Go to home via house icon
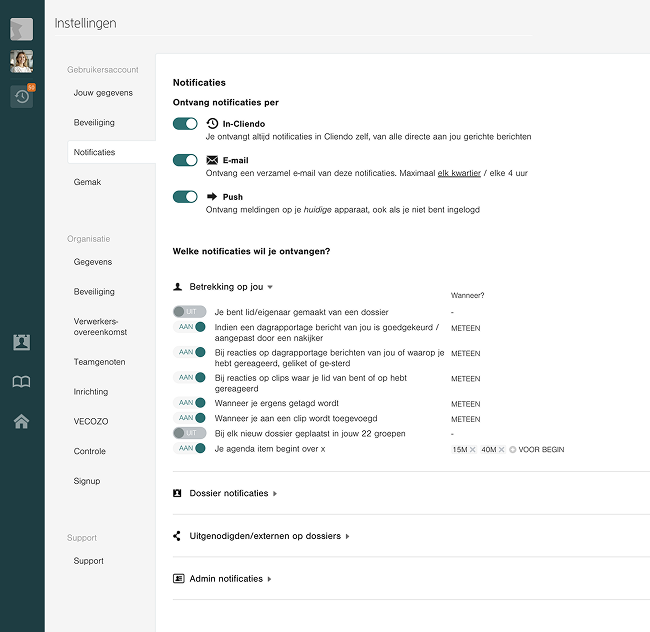 tap(21, 421)
